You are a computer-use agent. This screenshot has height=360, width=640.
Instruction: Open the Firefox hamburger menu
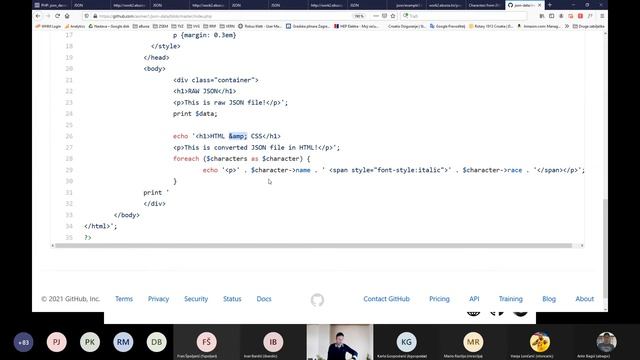[602, 16]
